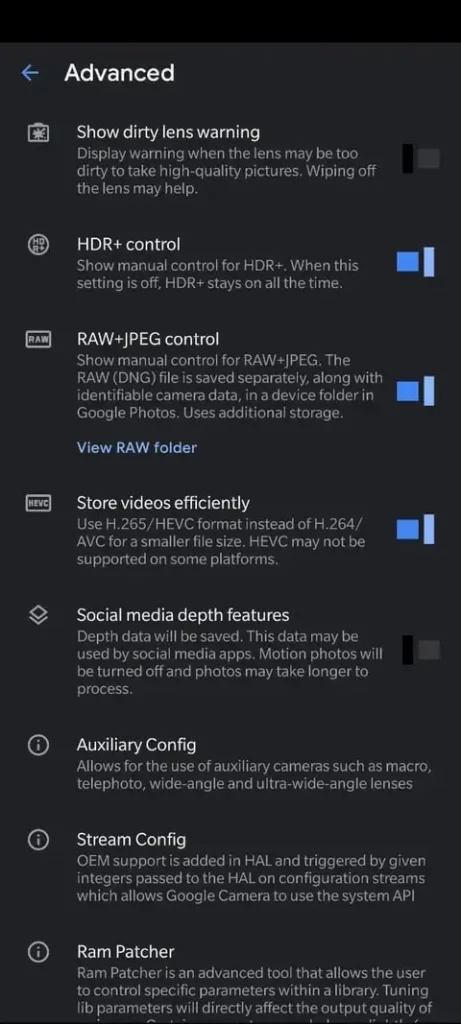Click the layers icon for Social media depth
Screen dimensions: 461x1024
coord(39,615)
